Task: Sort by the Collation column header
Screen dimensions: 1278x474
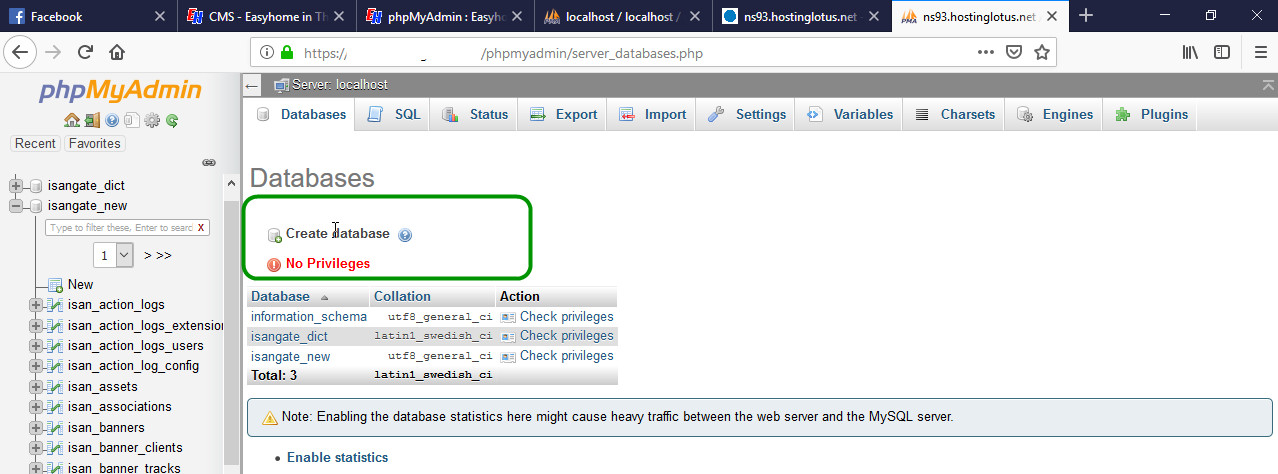Action: (x=402, y=297)
